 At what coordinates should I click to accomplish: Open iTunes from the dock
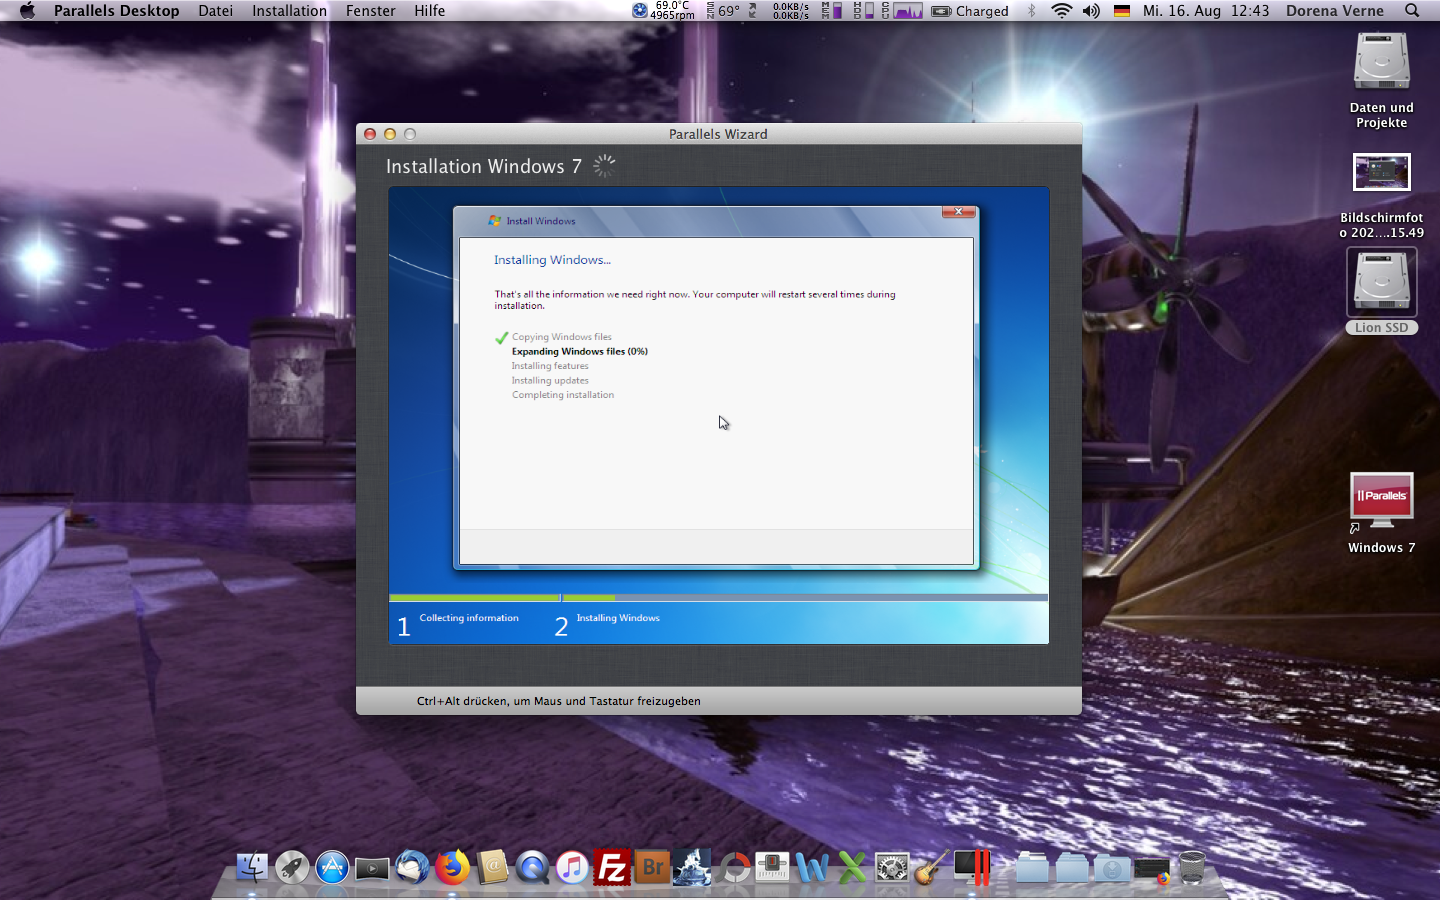572,868
